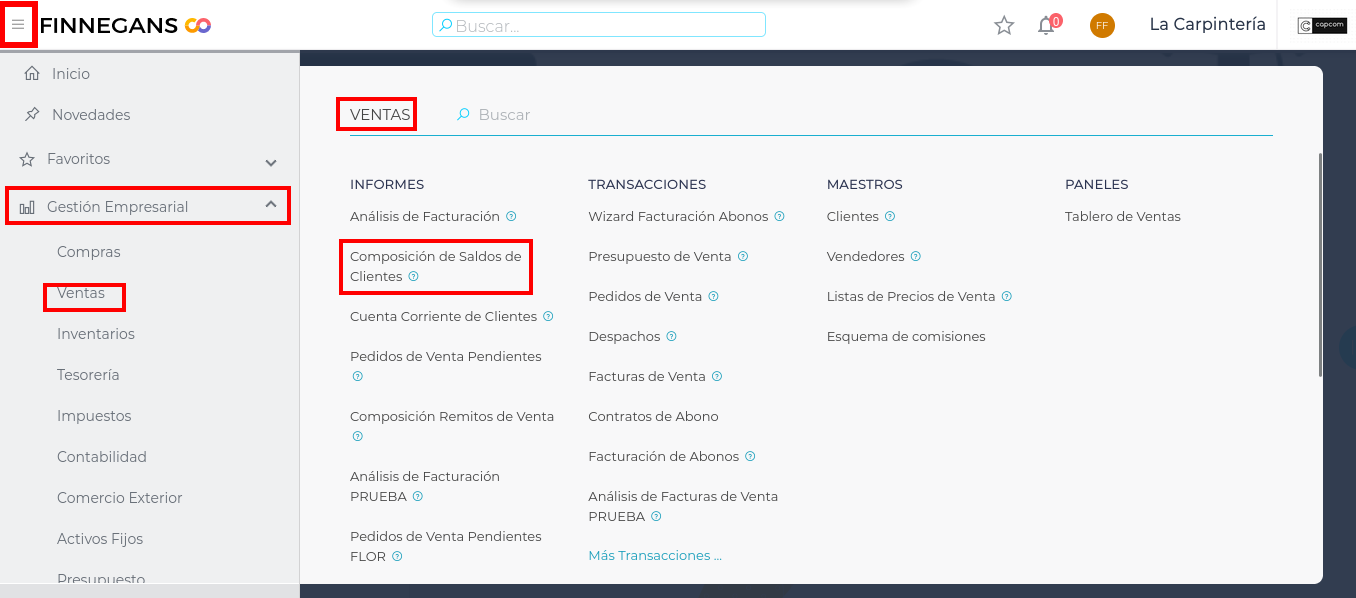Open Composición de Saldos de Clientes report

[436, 266]
